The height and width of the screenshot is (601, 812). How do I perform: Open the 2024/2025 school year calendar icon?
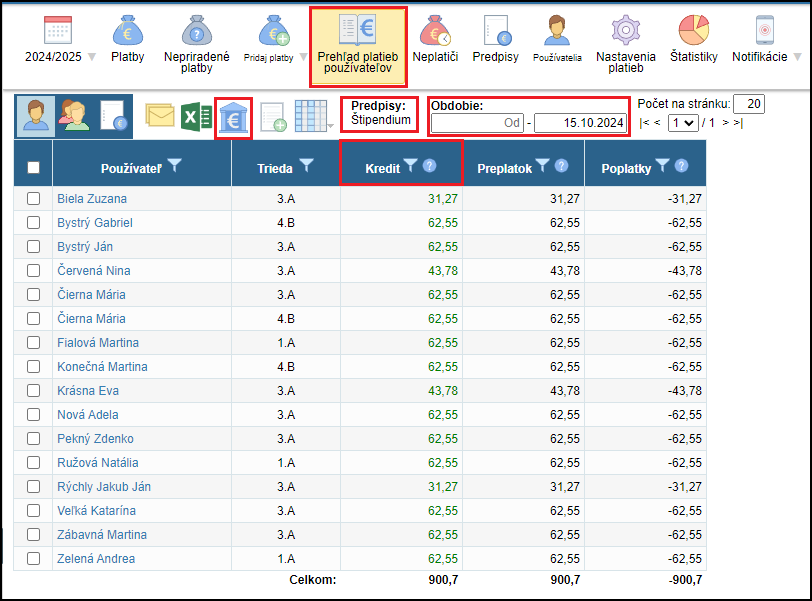pyautogui.click(x=57, y=31)
